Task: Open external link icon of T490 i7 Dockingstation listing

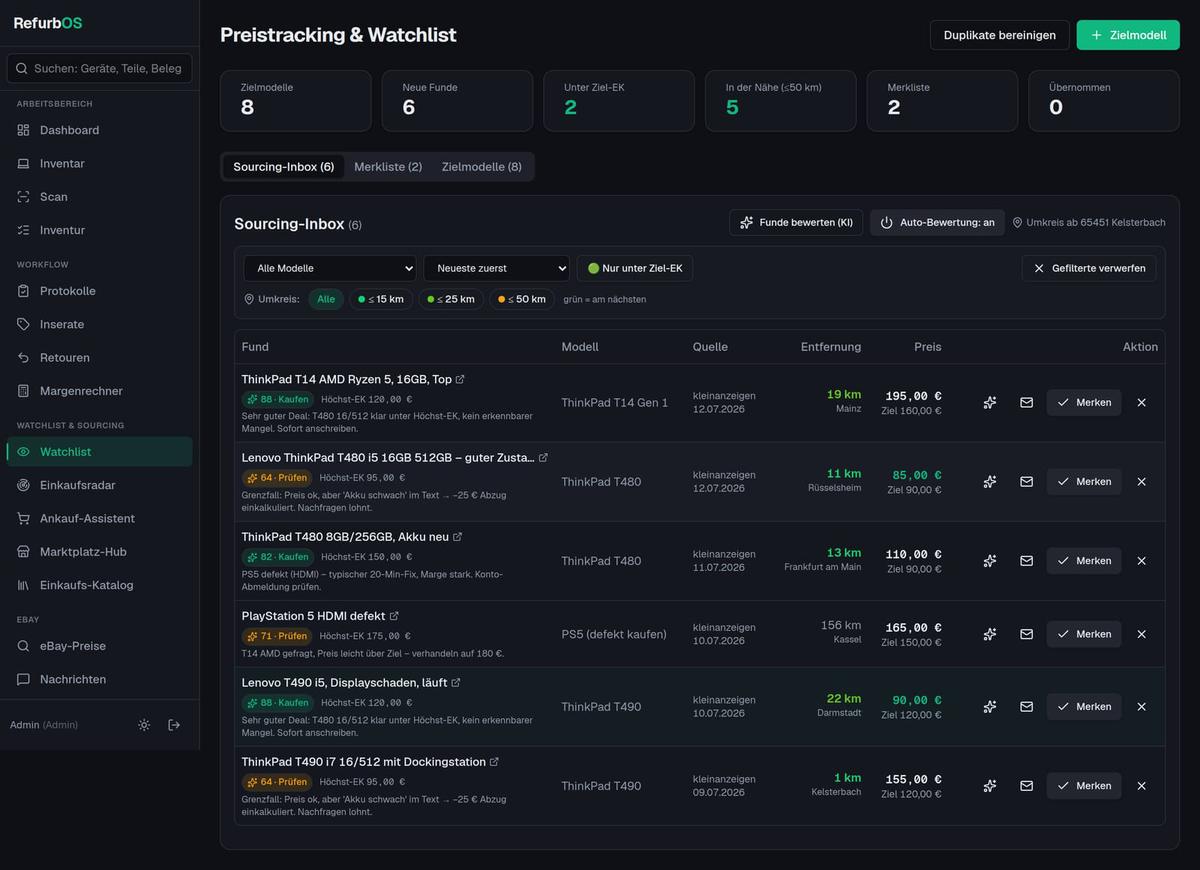Action: (x=494, y=761)
